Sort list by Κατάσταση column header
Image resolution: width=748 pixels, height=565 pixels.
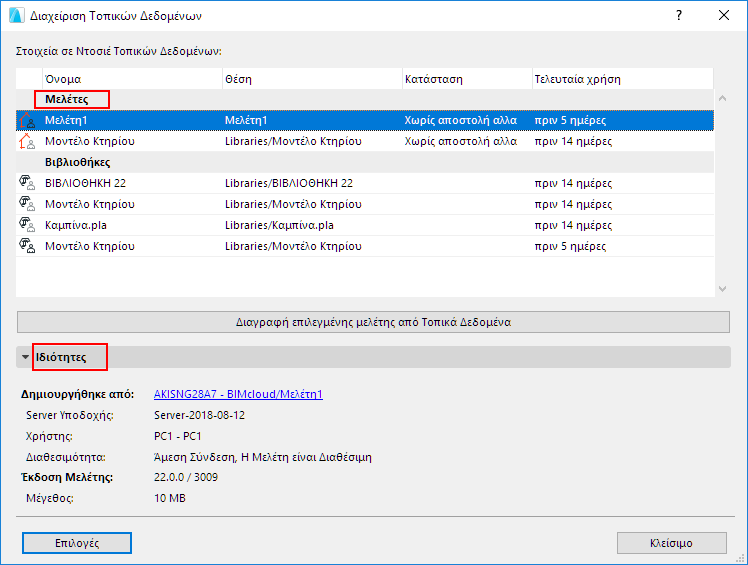(467, 79)
